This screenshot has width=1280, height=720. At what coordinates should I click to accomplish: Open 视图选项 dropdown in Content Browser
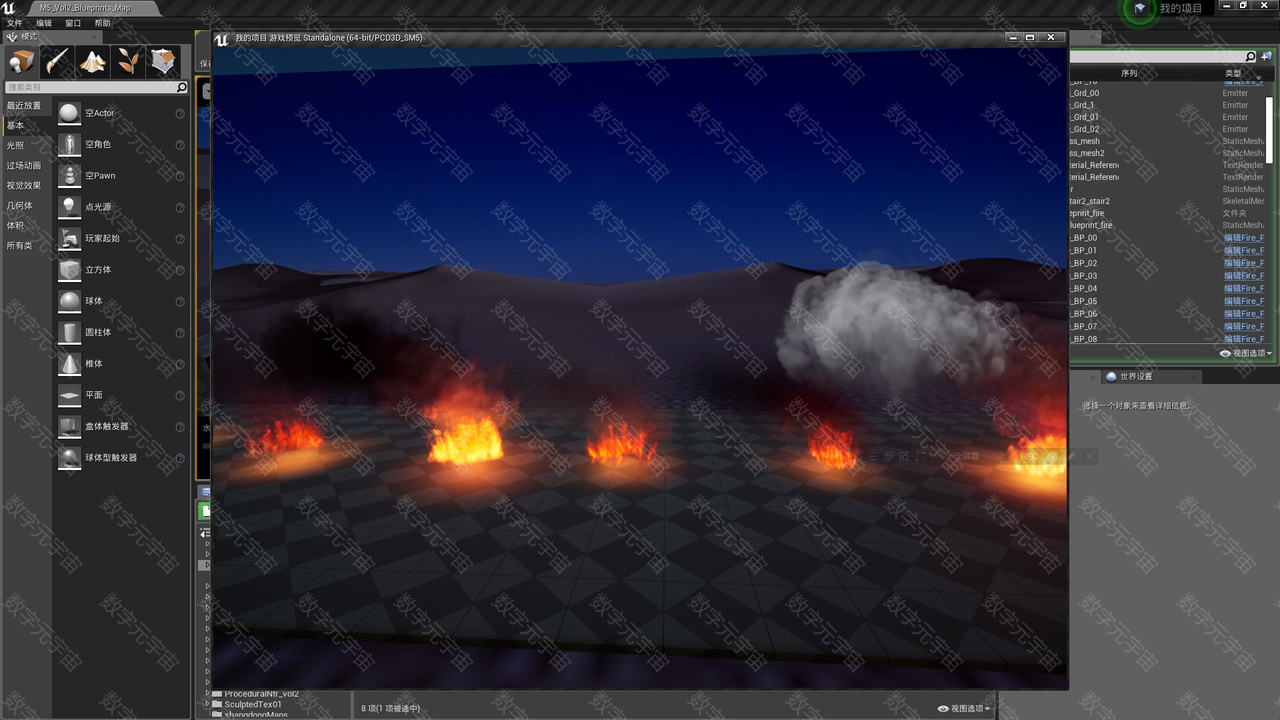tap(964, 708)
